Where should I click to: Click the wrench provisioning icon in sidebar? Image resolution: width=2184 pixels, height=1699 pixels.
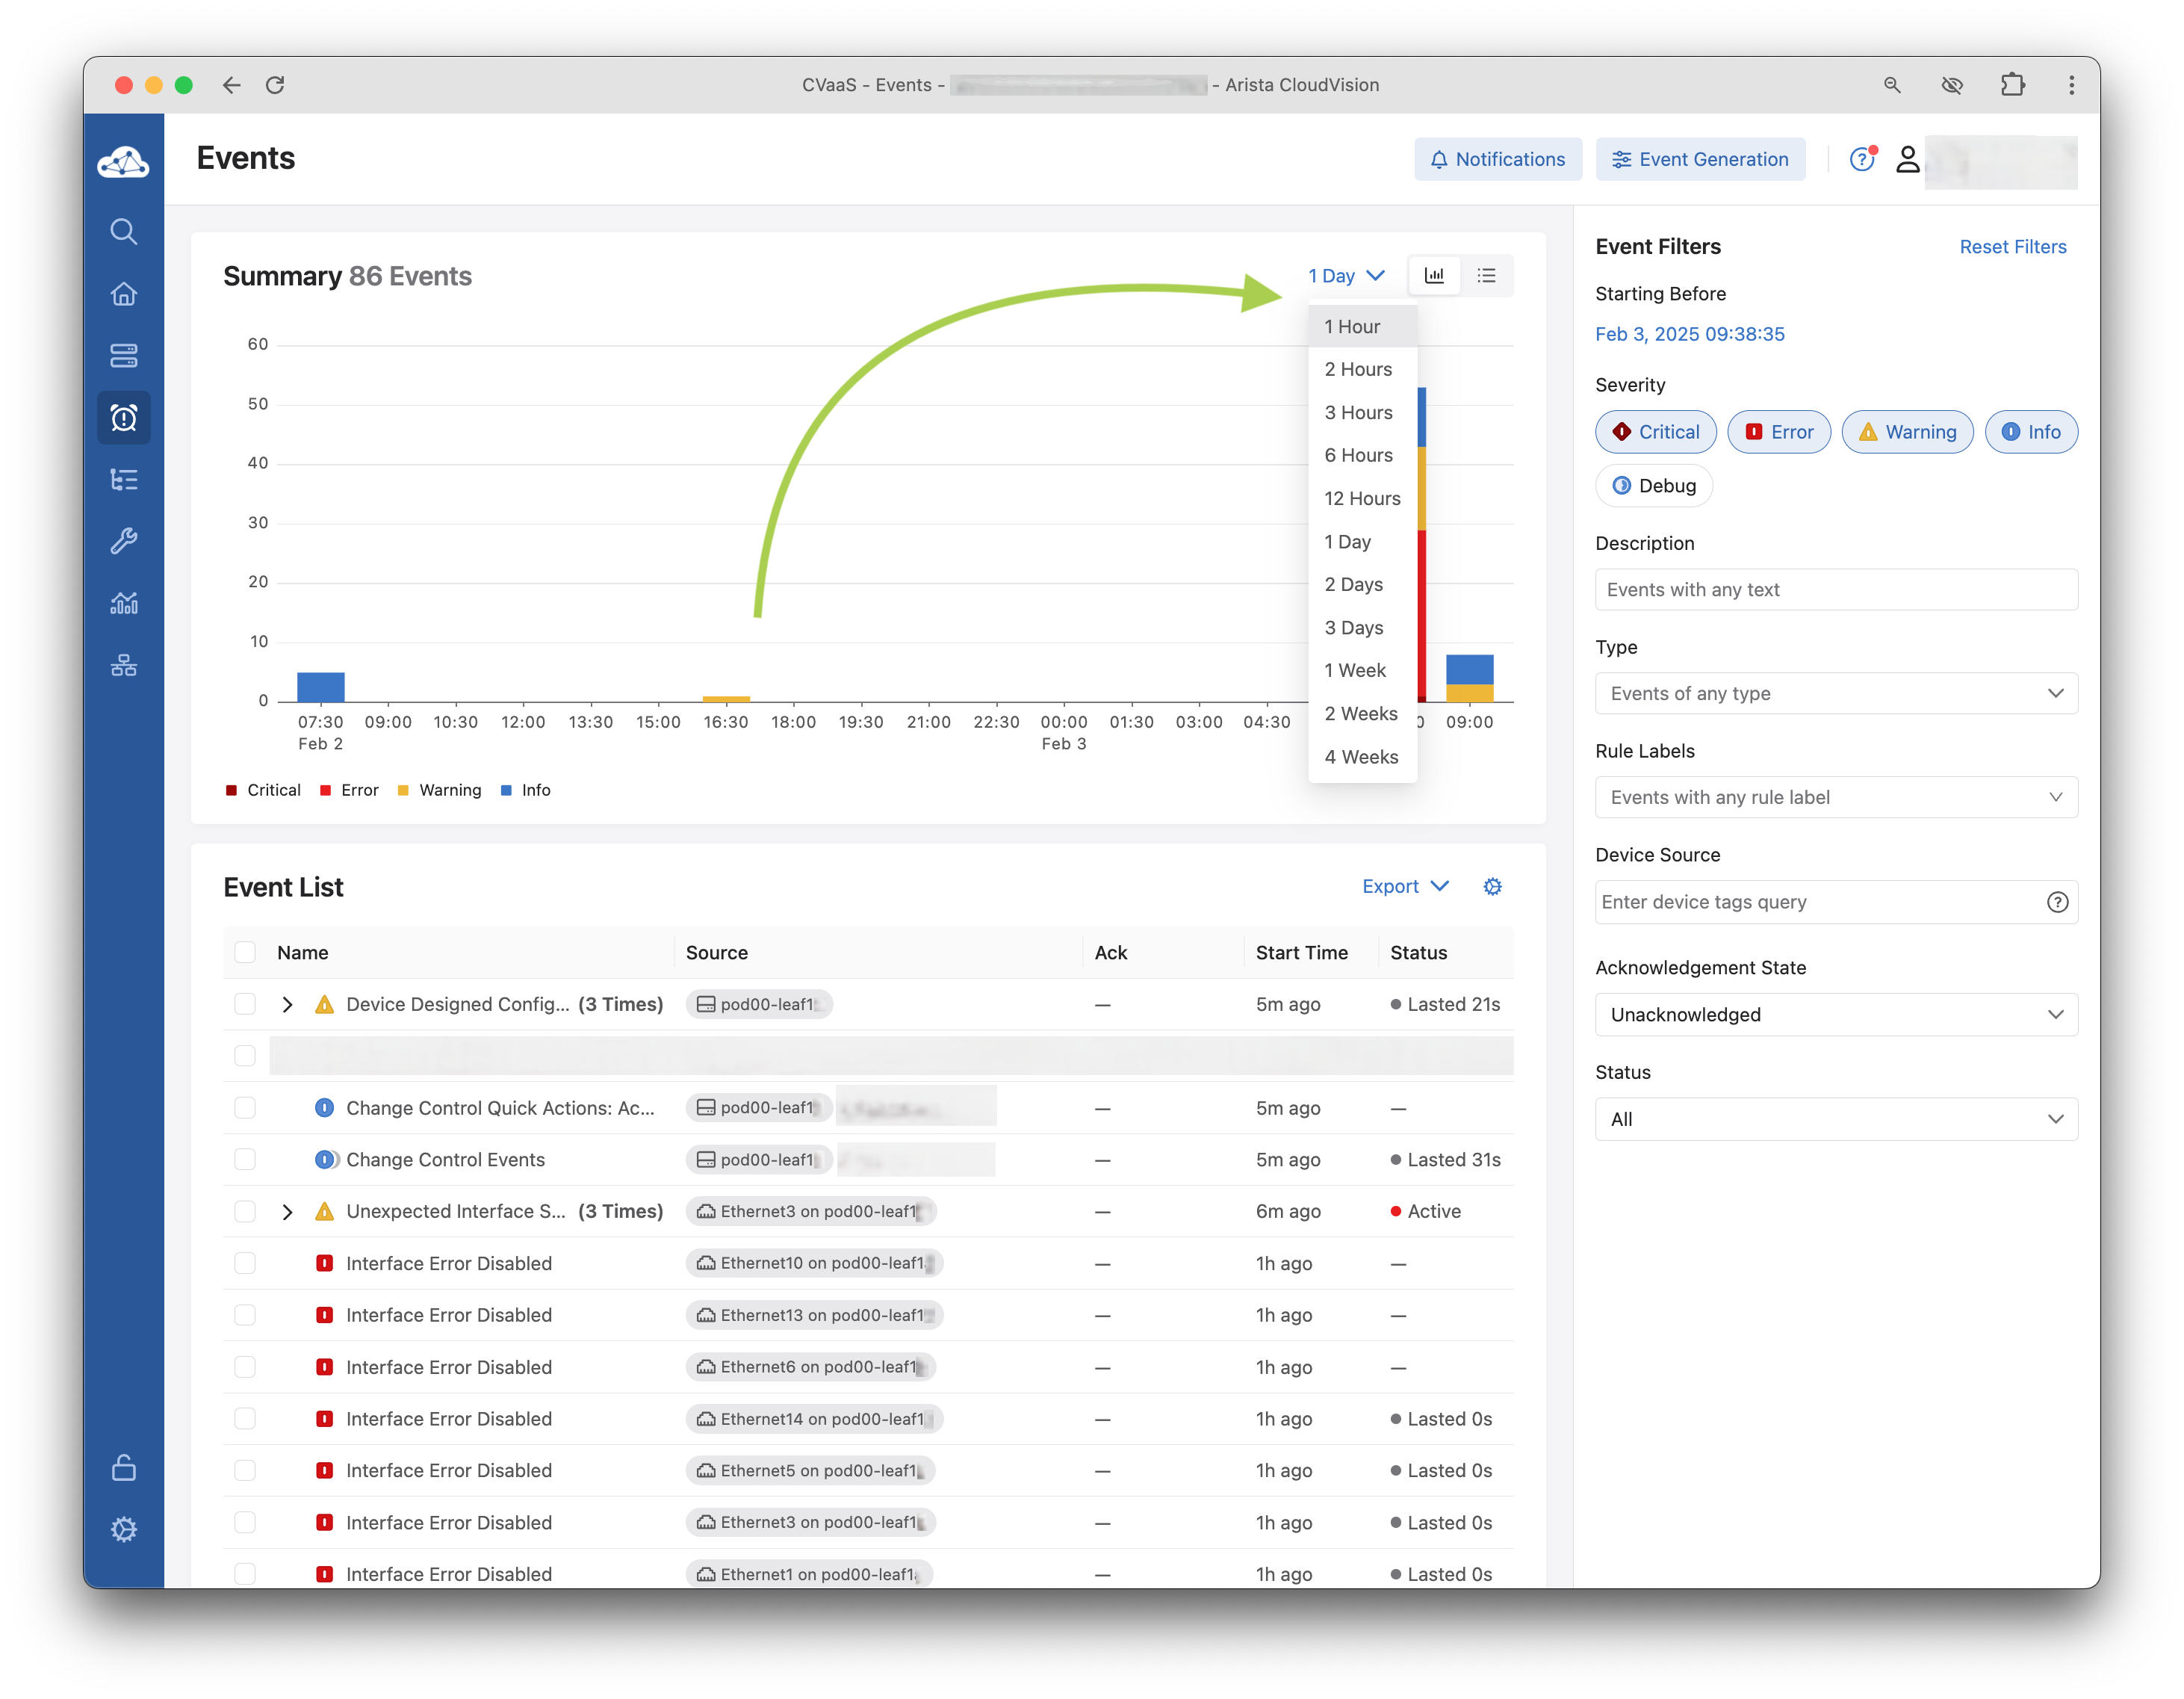click(123, 541)
